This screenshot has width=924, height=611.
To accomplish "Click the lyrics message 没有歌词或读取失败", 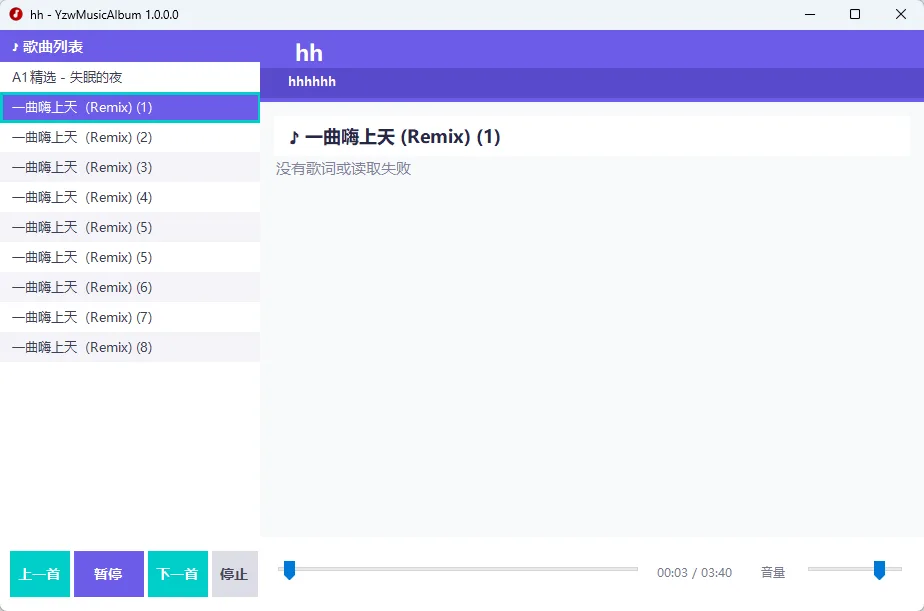I will pos(344,169).
